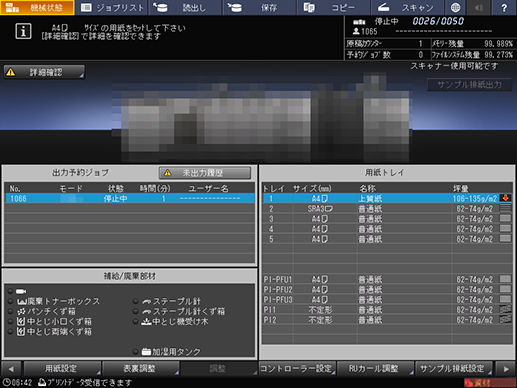Select the PI-PFU3 tray row
The image size is (517, 388).
click(x=388, y=299)
